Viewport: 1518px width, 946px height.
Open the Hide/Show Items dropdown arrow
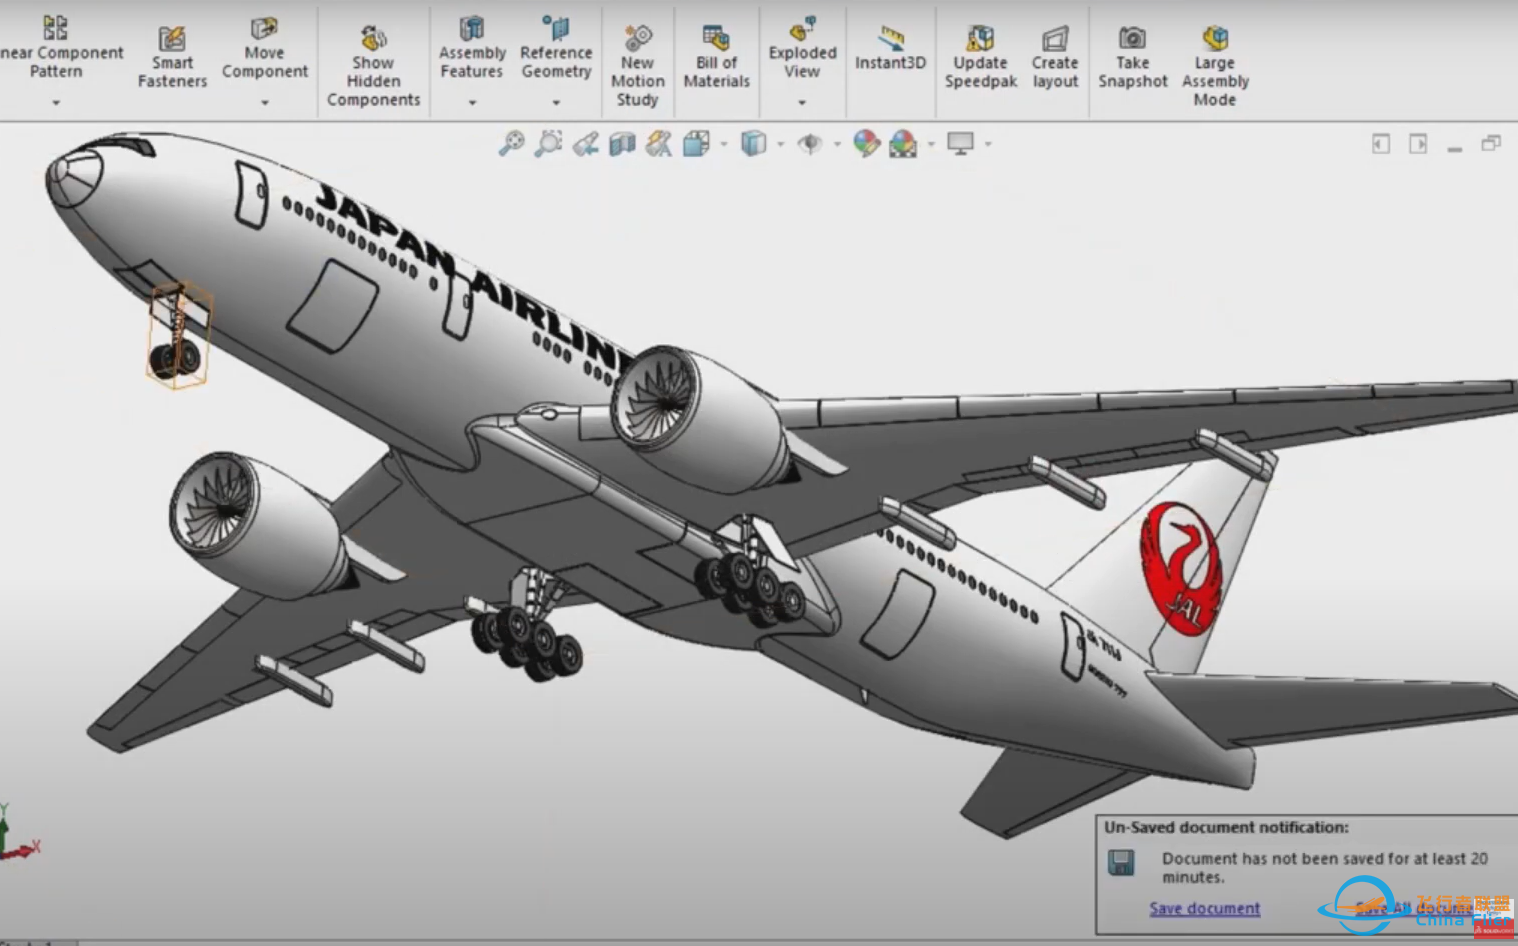[x=837, y=144]
